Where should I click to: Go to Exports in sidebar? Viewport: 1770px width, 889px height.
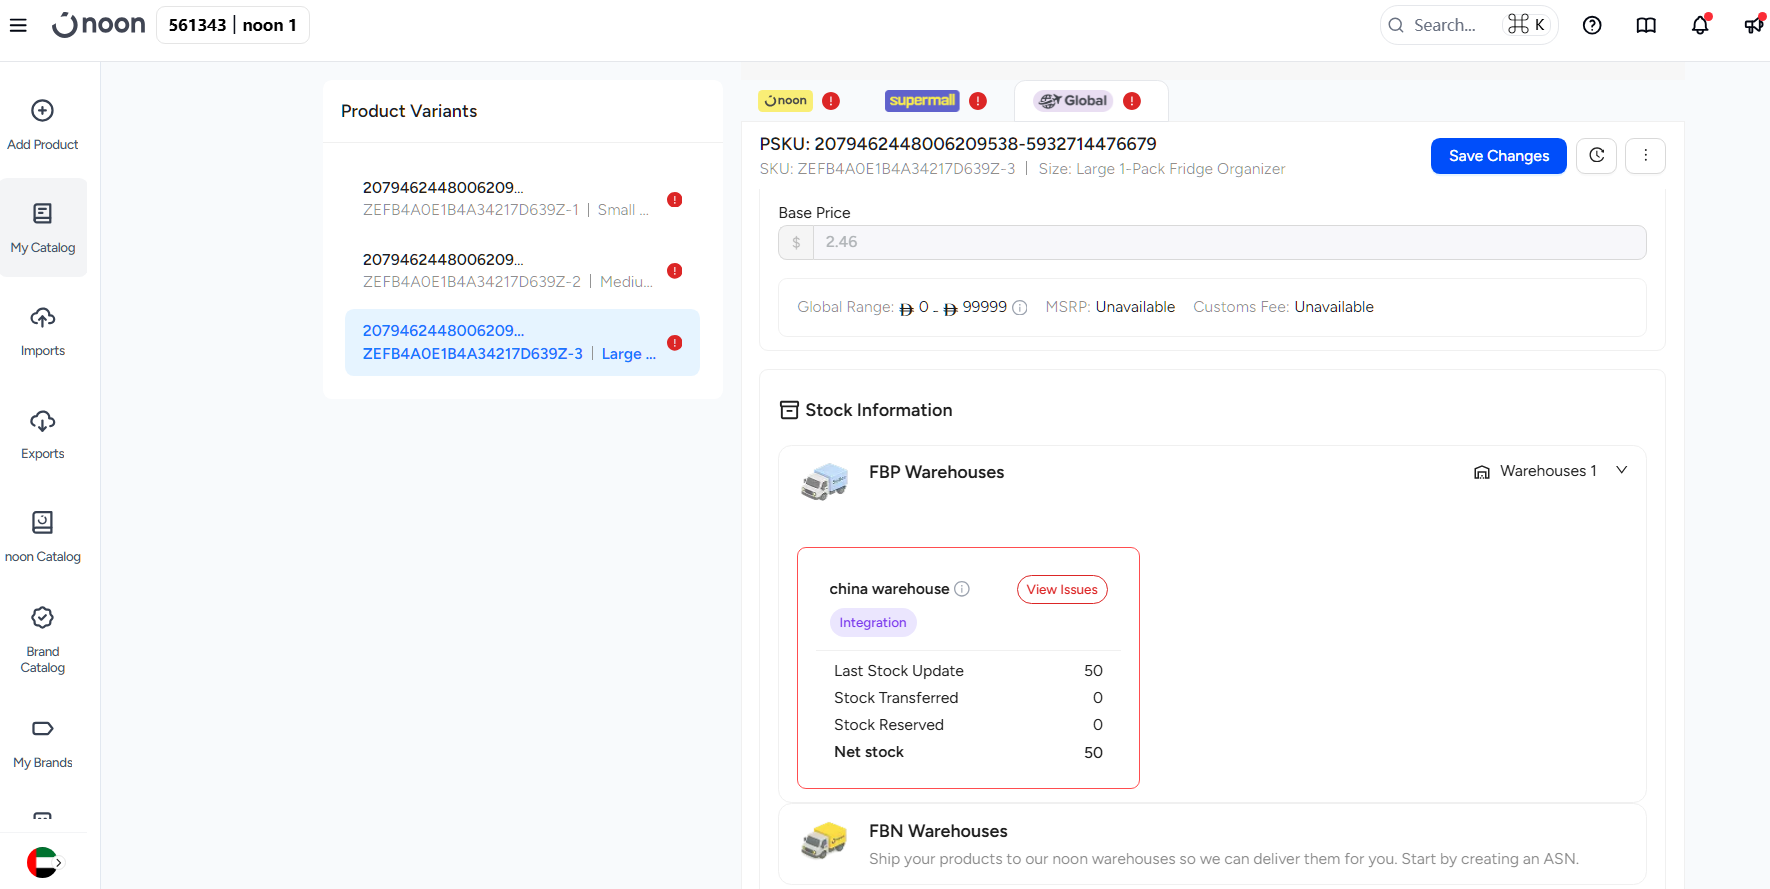tap(43, 435)
